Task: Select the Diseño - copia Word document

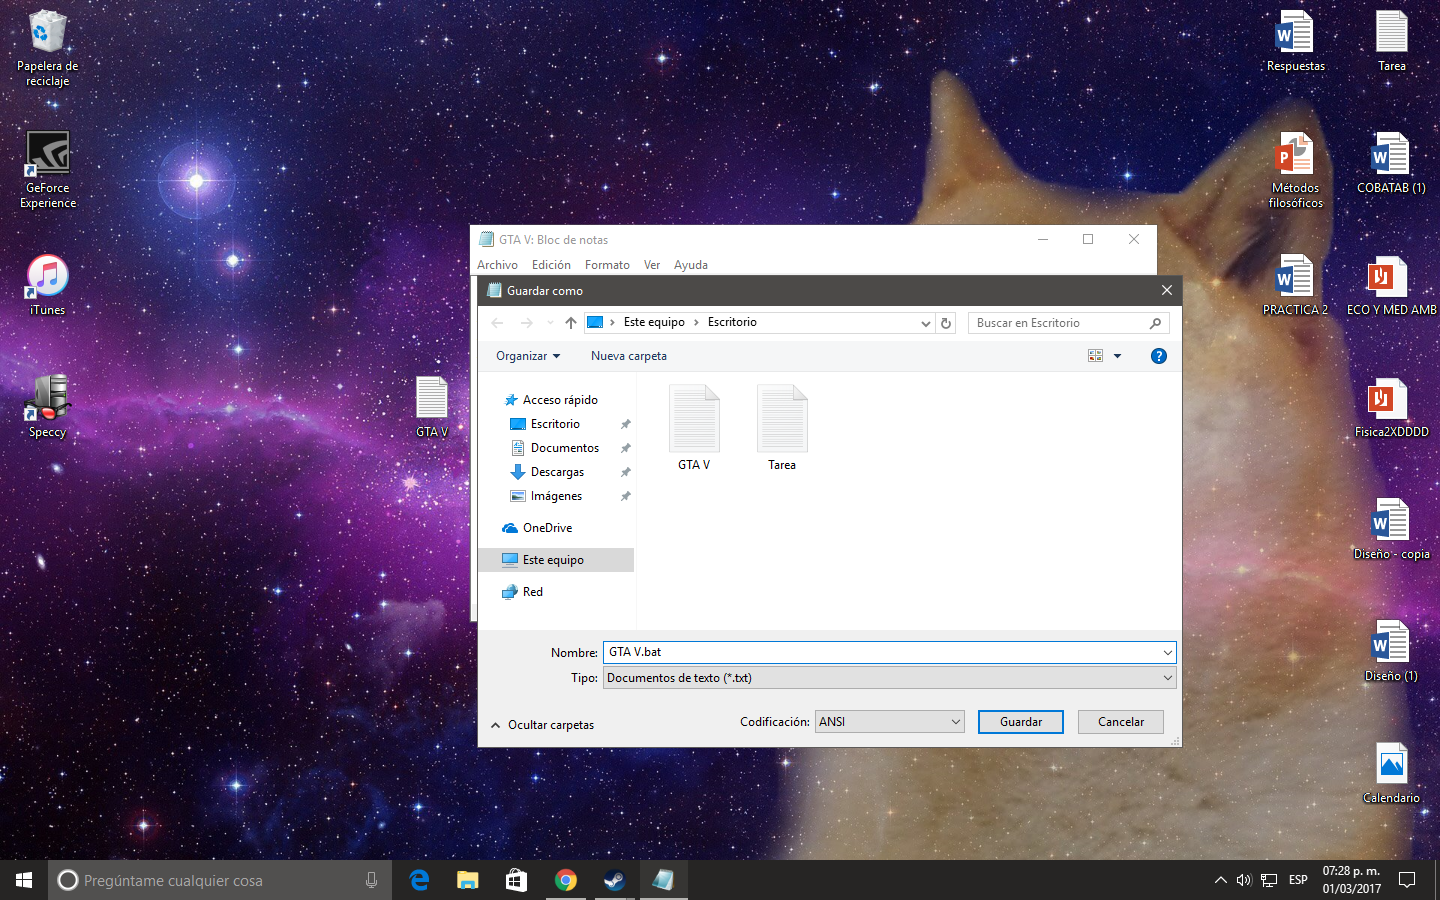Action: 1391,530
